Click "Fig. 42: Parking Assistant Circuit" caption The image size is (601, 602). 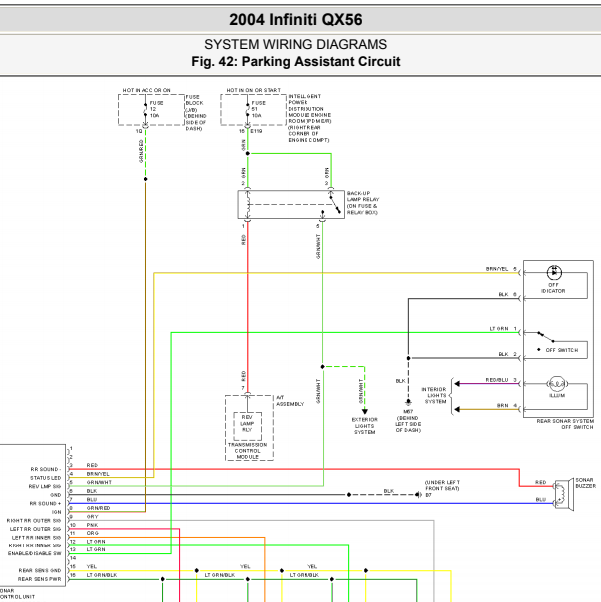(x=296, y=61)
